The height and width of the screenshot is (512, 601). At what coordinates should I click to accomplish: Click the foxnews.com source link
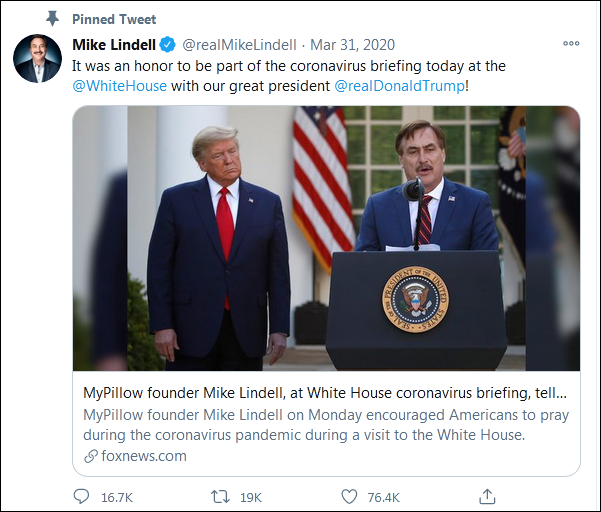[x=143, y=456]
